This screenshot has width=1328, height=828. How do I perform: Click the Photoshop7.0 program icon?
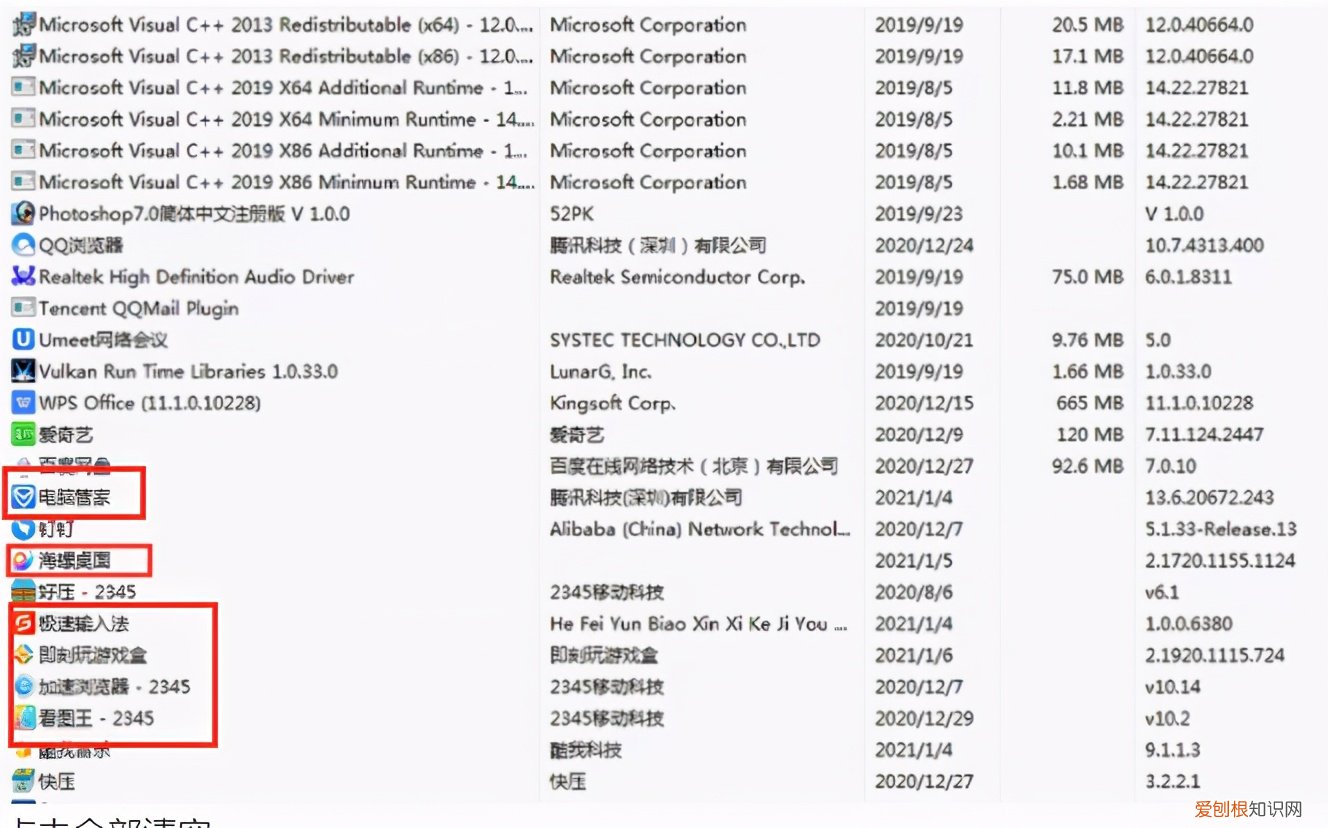point(22,214)
